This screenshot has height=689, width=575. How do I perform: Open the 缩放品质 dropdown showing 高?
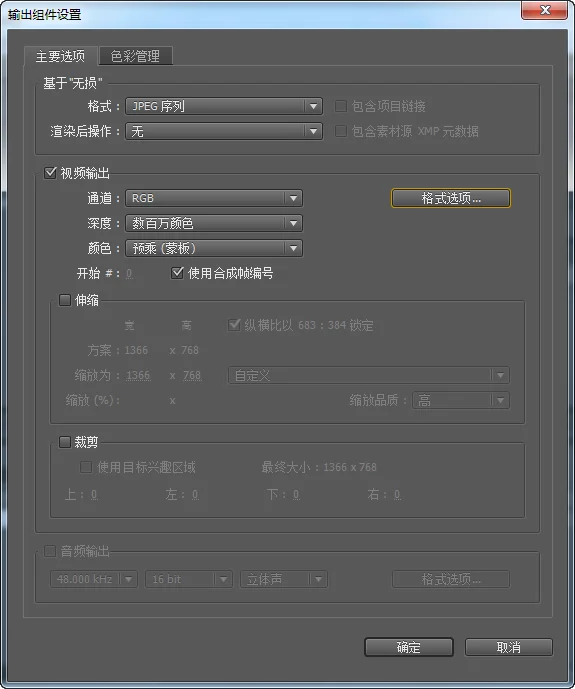(x=461, y=400)
